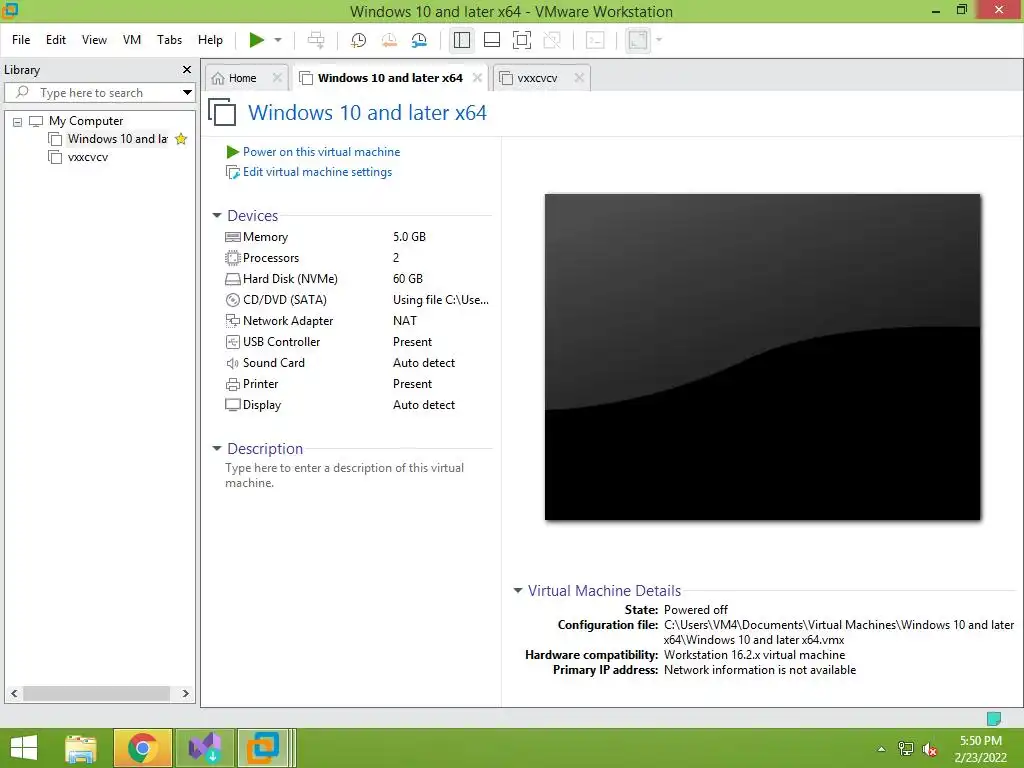This screenshot has height=768, width=1024.
Task: Select vxxcvcv in the Library tree
Action: pyautogui.click(x=88, y=157)
